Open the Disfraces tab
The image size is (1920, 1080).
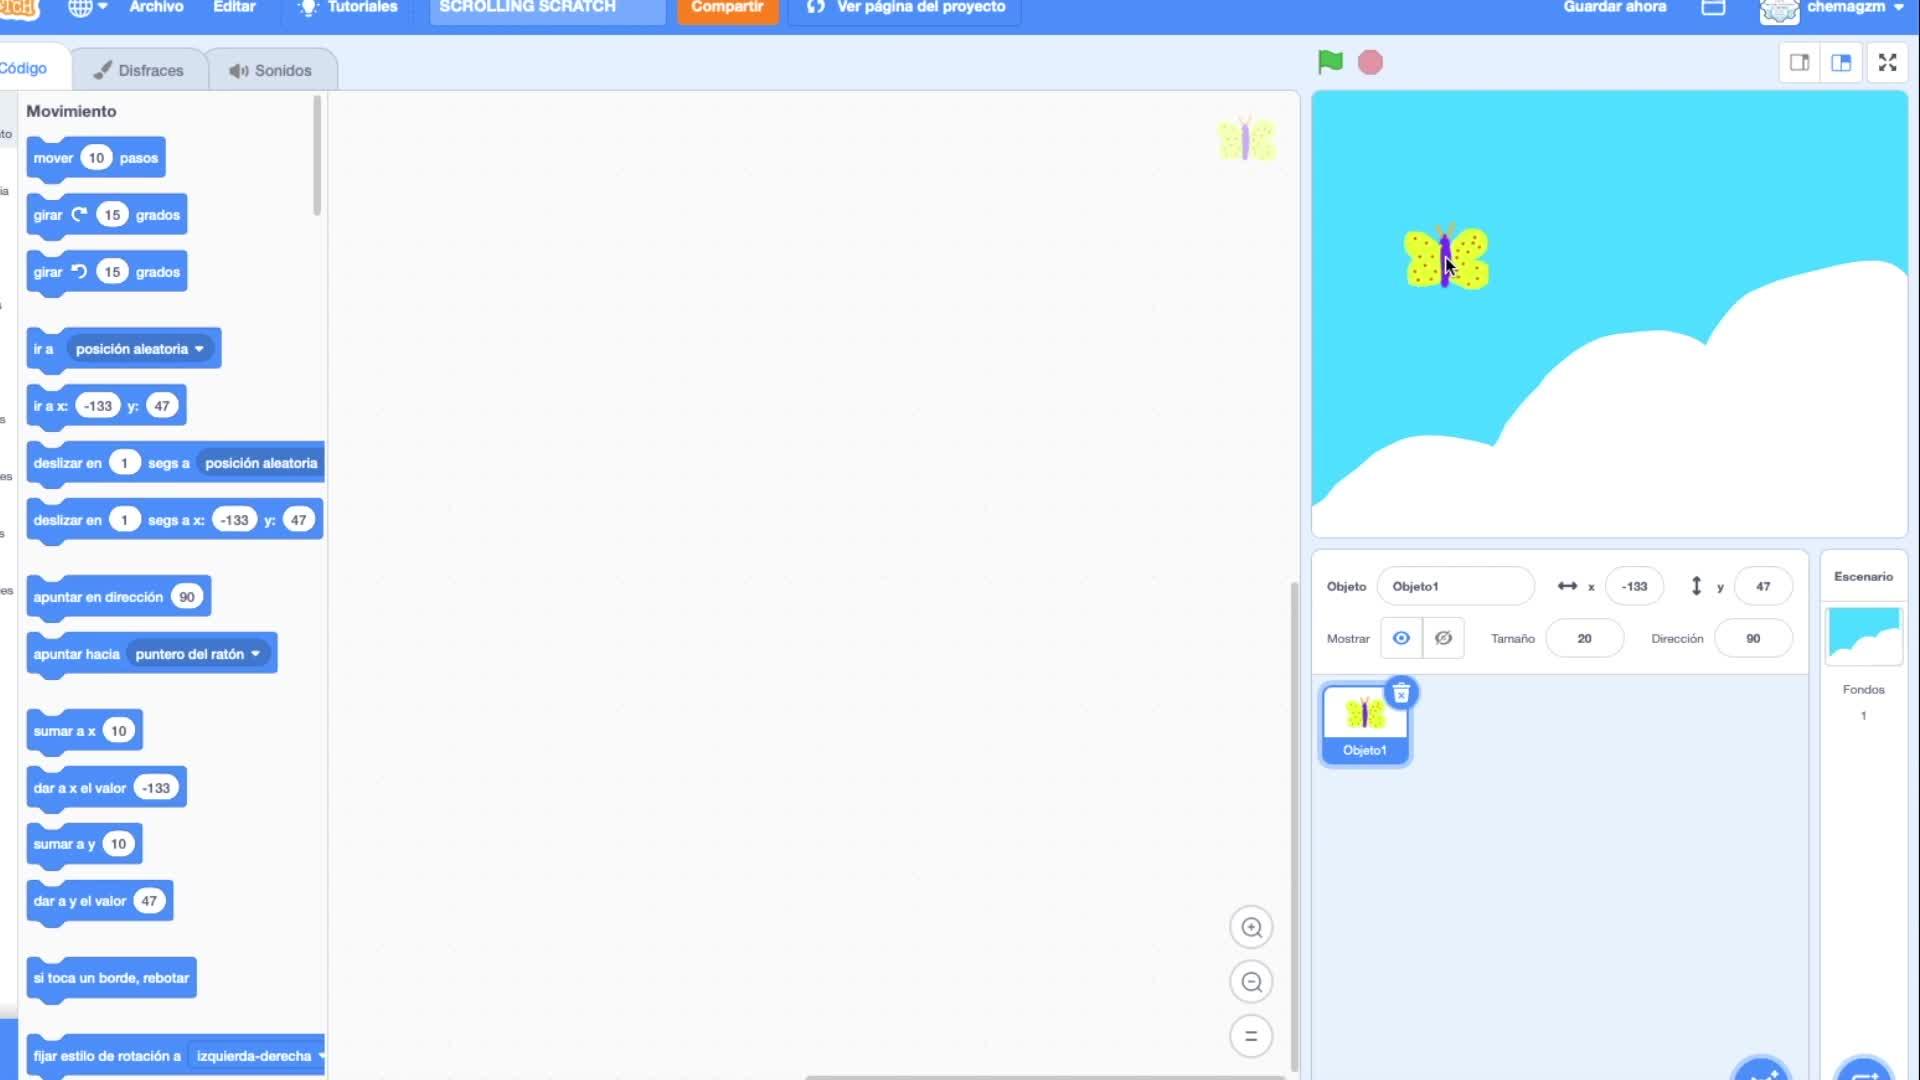[140, 70]
